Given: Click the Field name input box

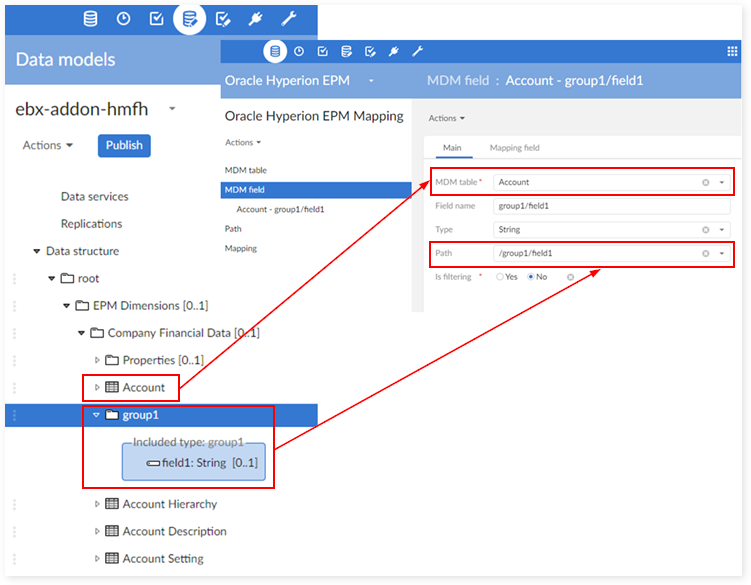Looking at the screenshot, I should pos(612,206).
